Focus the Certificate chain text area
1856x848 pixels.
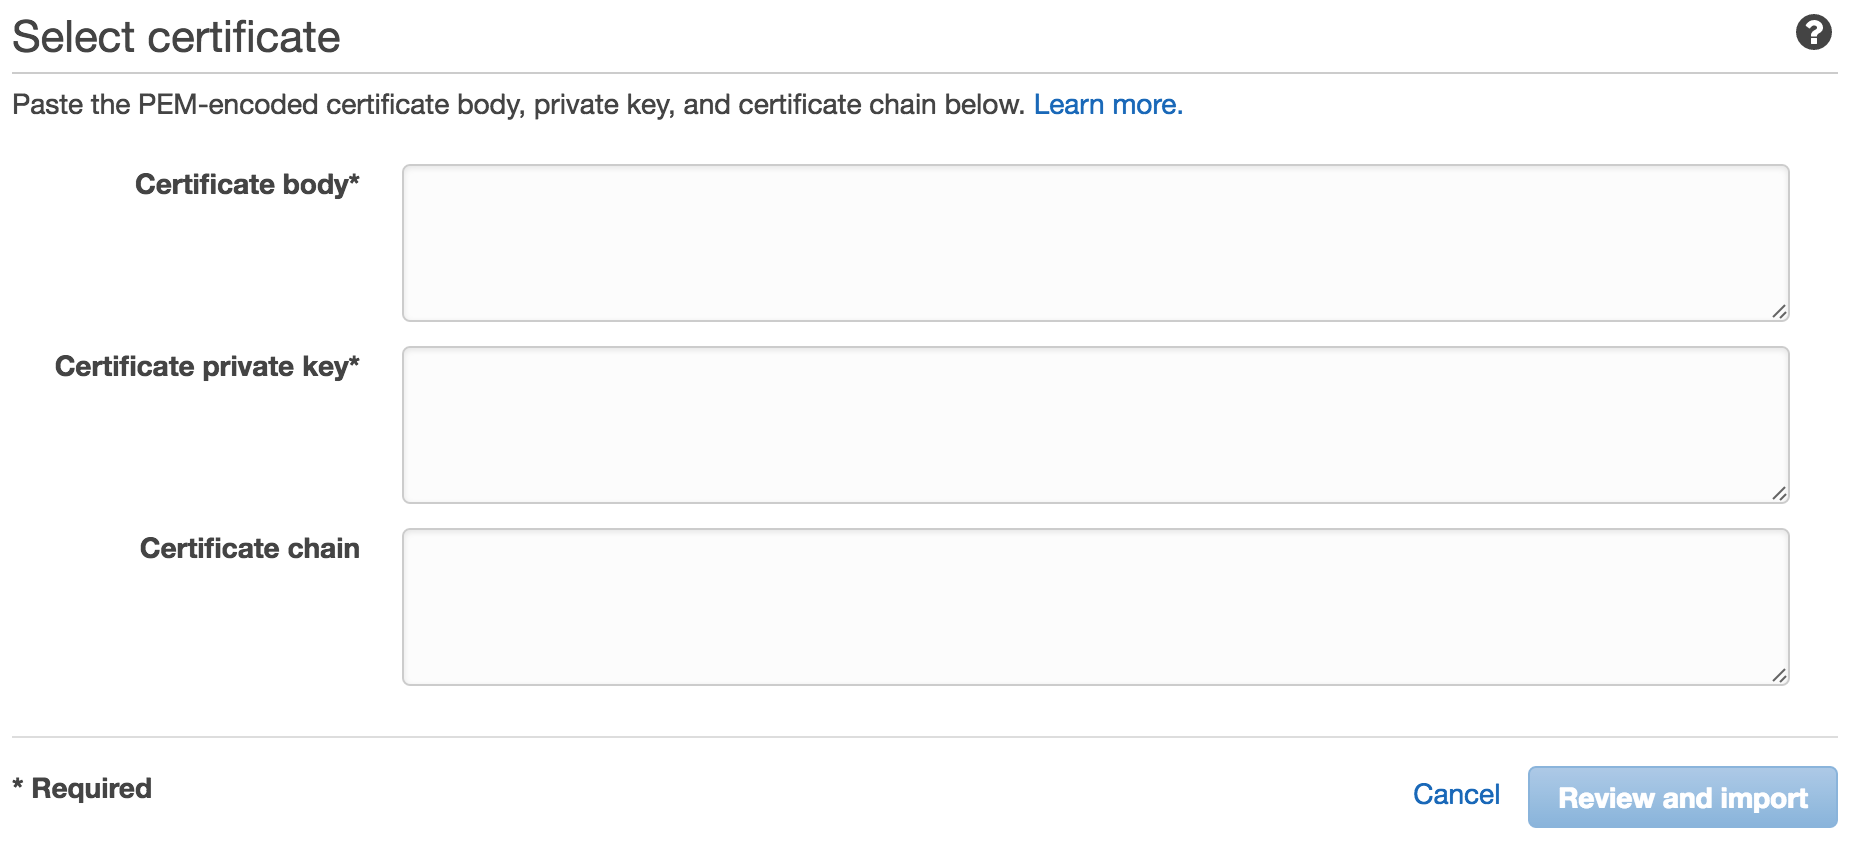pos(1095,607)
